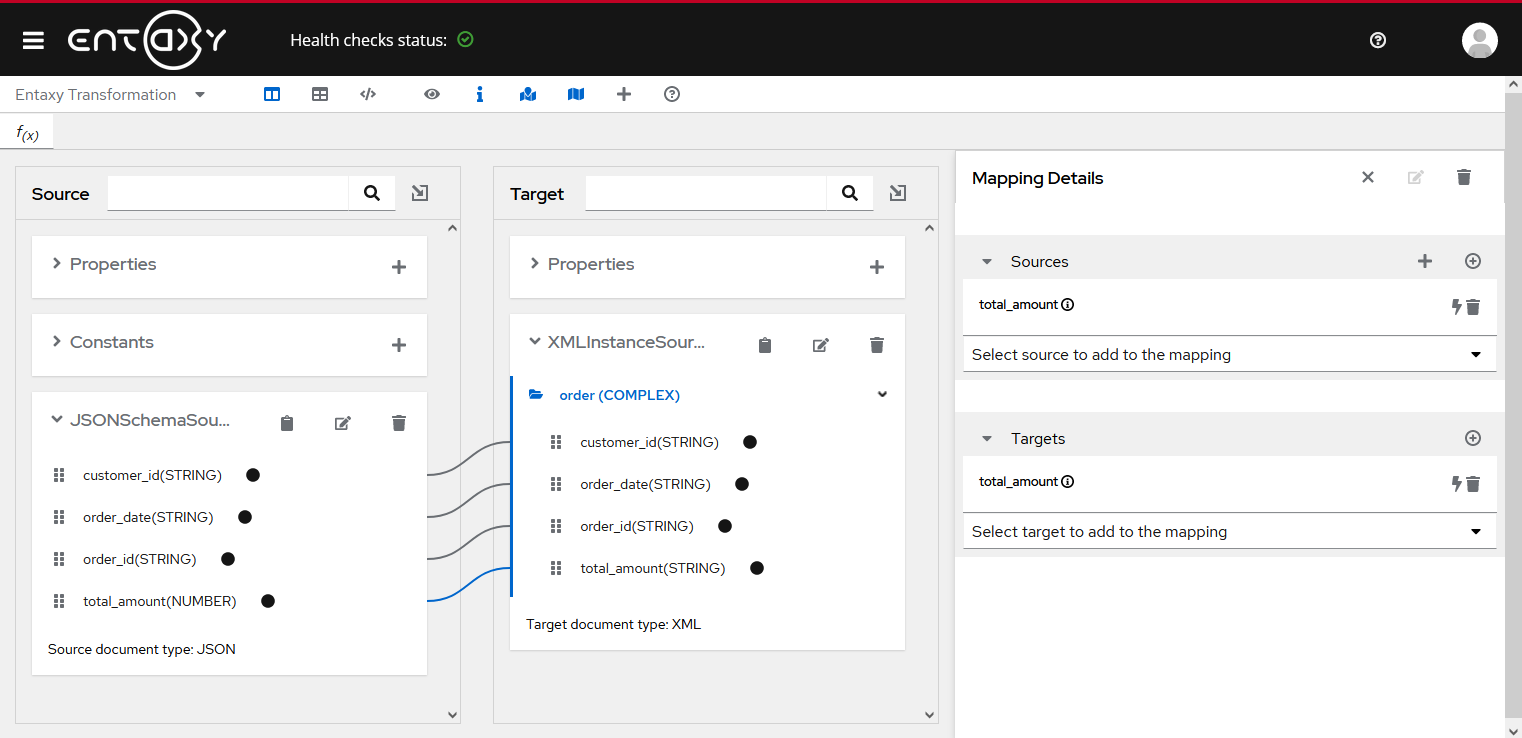Switch to the mapping table view icon

click(320, 94)
